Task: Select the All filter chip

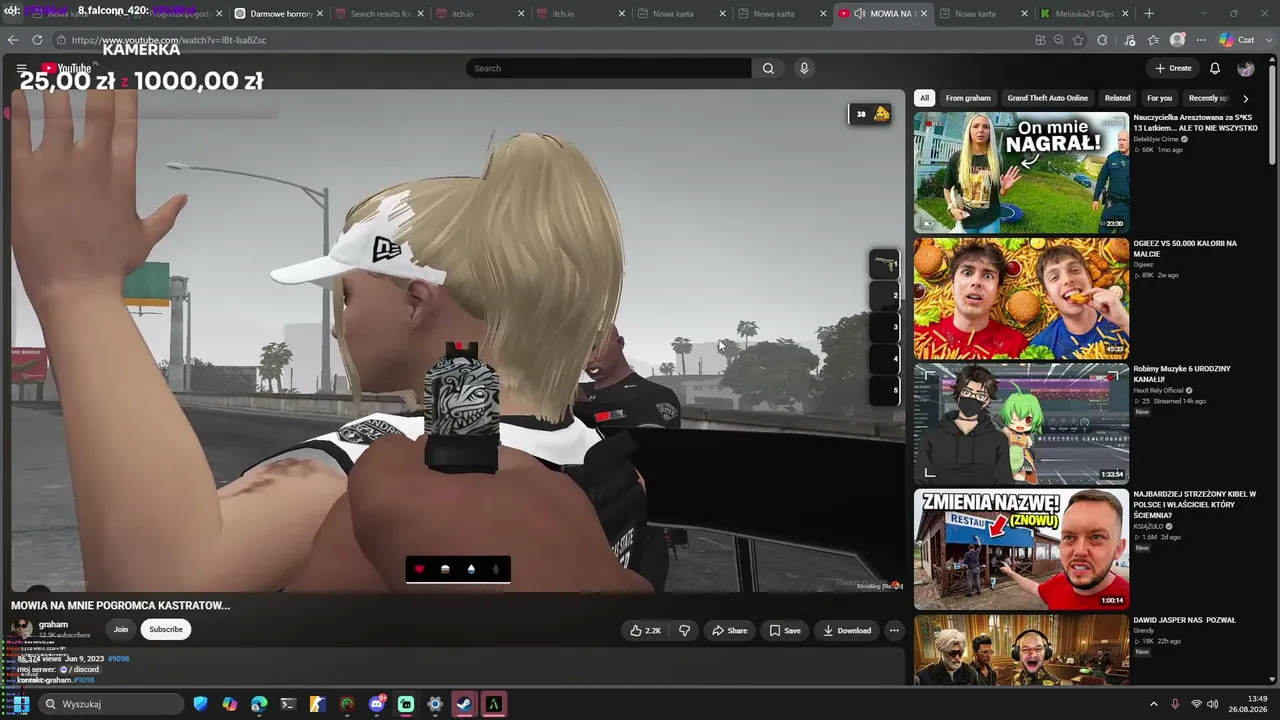Action: (924, 98)
